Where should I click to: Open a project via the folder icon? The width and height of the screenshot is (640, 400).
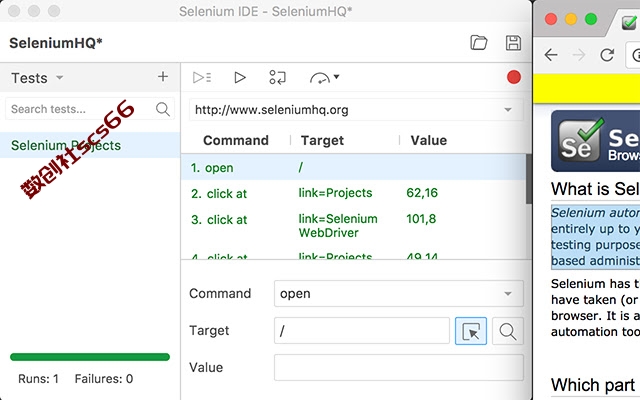click(x=478, y=42)
